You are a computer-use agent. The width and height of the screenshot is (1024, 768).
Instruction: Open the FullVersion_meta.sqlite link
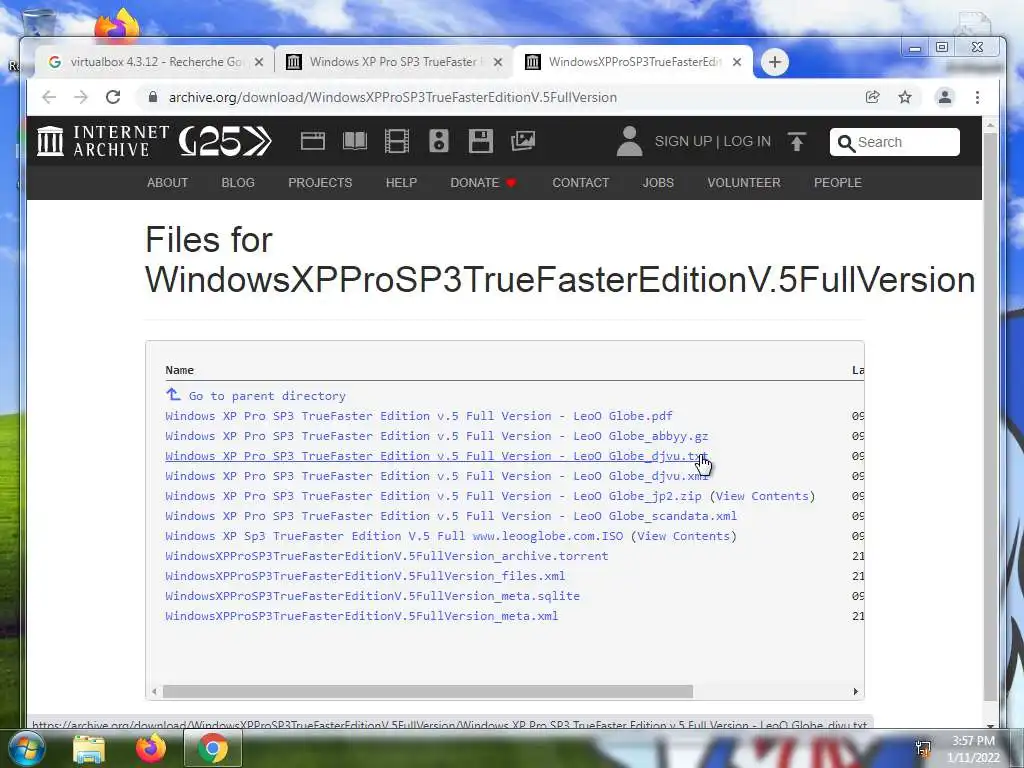pyautogui.click(x=372, y=596)
